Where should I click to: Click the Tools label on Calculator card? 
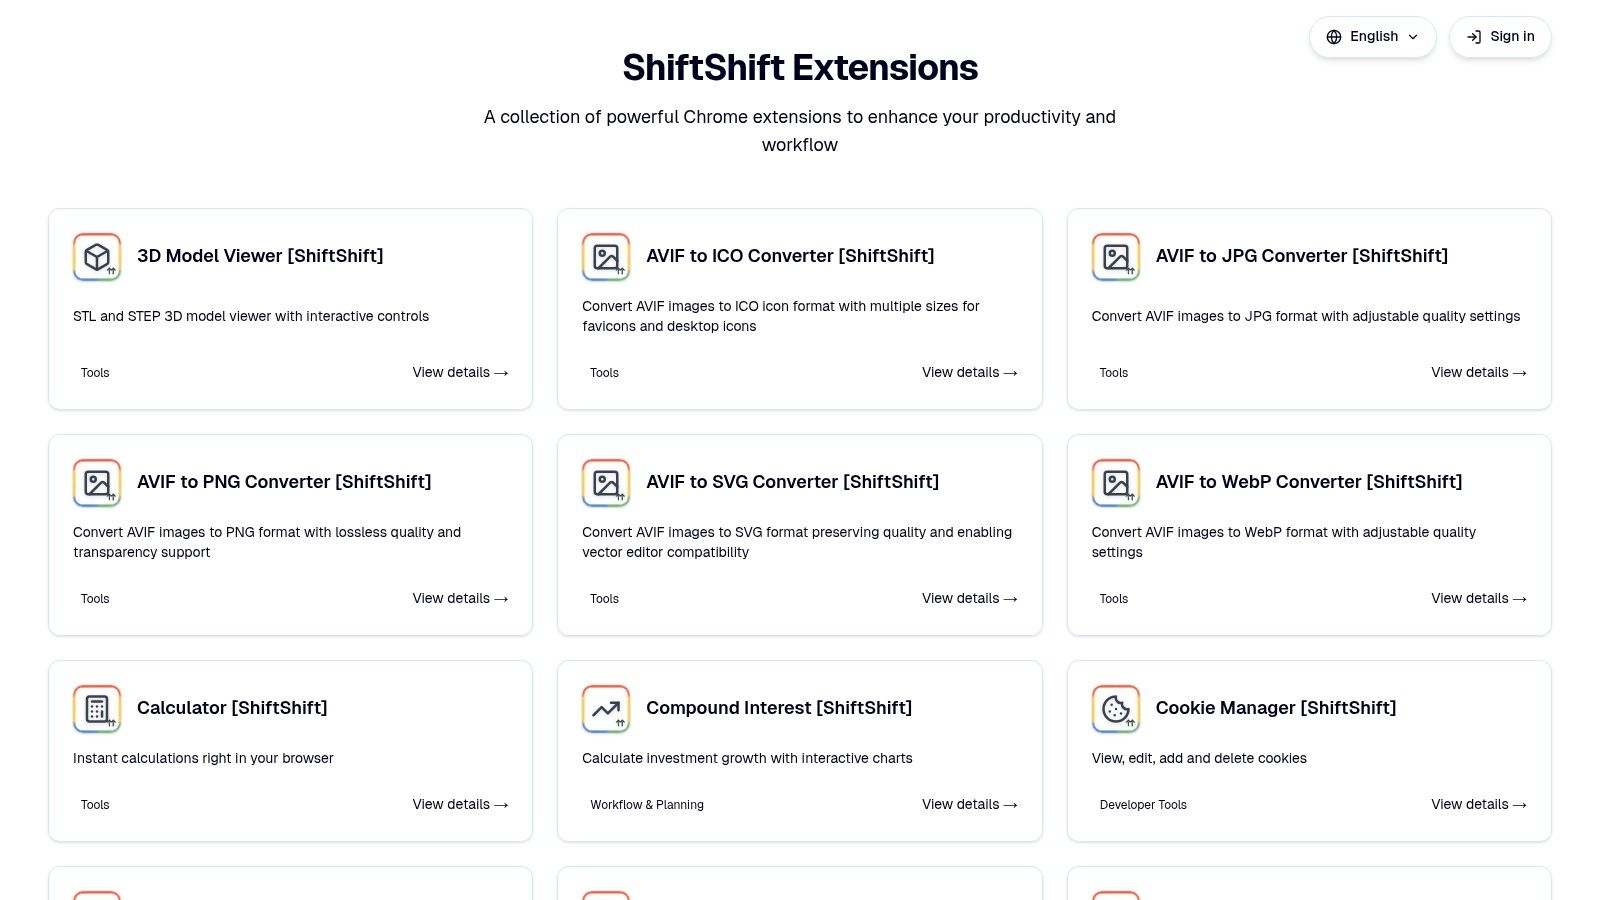coord(95,804)
